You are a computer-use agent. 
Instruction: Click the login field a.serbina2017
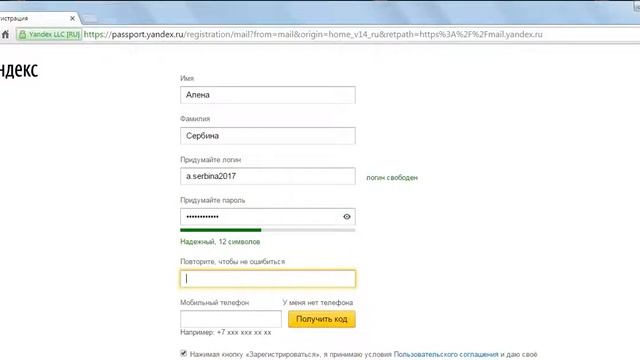268,176
